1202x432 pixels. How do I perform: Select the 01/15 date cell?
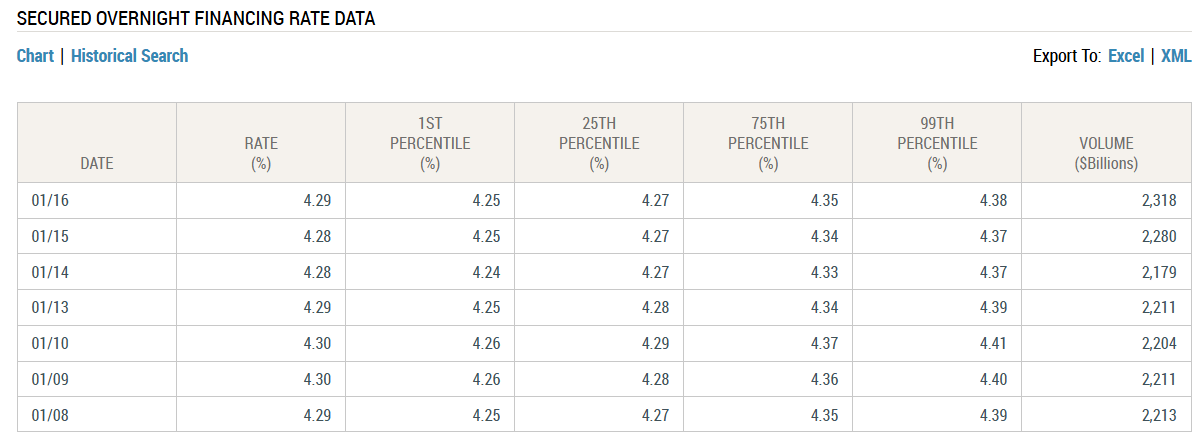50,236
